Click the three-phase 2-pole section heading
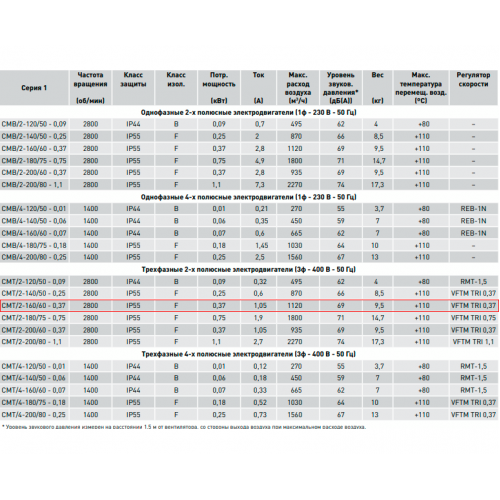This screenshot has height=500, width=500. point(249,269)
